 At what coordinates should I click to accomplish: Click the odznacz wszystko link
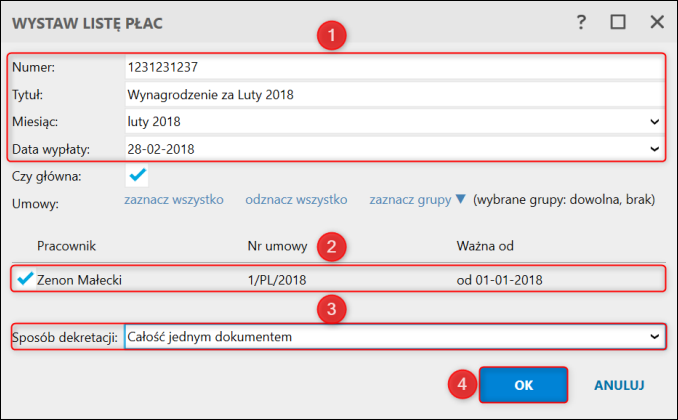pyautogui.click(x=296, y=199)
